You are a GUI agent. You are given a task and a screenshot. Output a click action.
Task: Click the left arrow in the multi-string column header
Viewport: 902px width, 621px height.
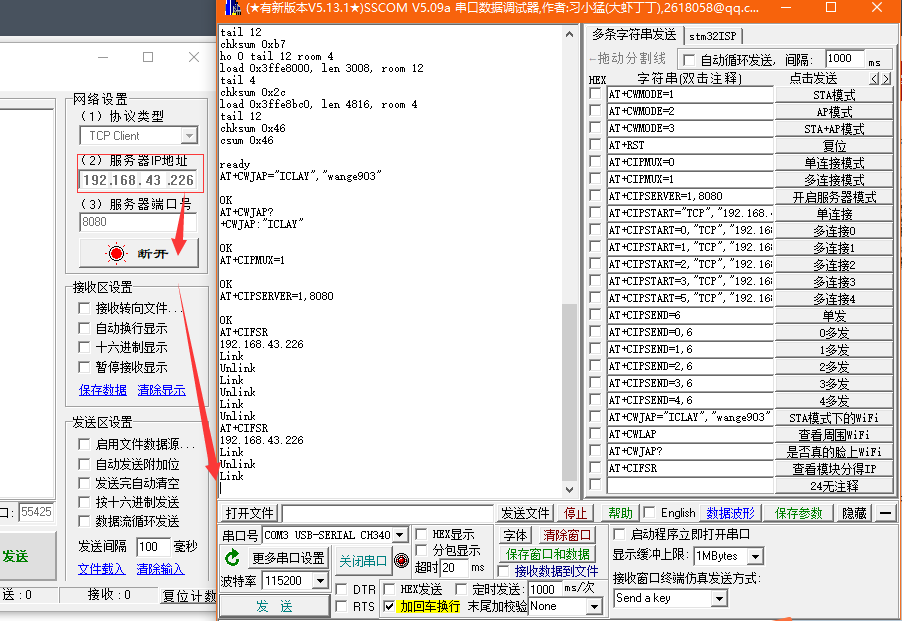click(x=874, y=79)
